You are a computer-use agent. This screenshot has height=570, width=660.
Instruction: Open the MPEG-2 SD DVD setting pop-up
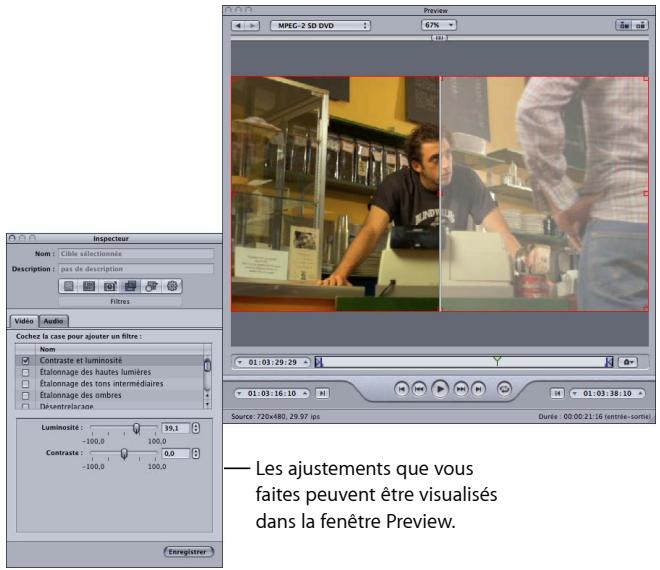click(x=320, y=26)
